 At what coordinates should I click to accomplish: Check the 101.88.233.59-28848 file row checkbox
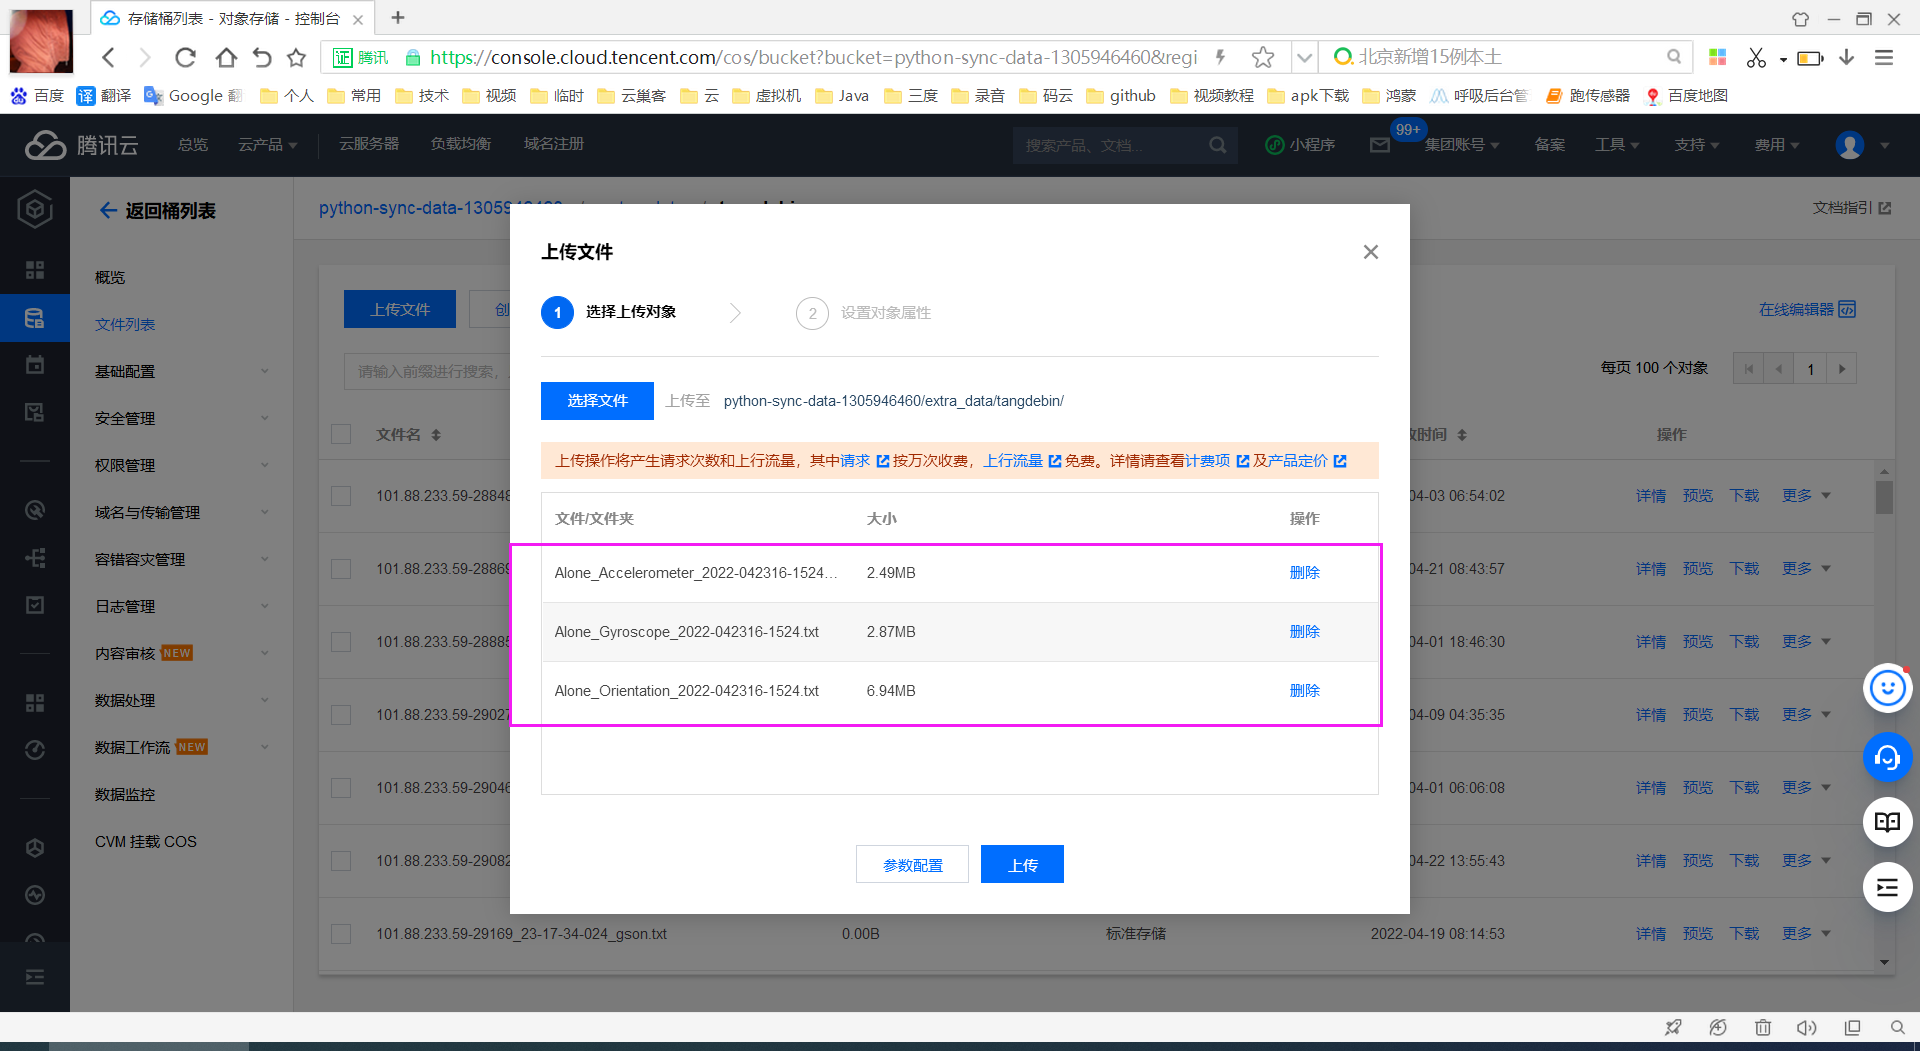click(x=341, y=496)
